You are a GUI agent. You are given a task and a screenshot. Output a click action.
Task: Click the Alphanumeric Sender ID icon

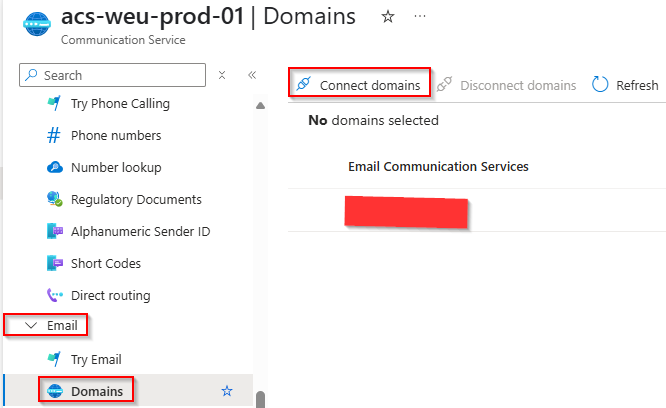[54, 232]
